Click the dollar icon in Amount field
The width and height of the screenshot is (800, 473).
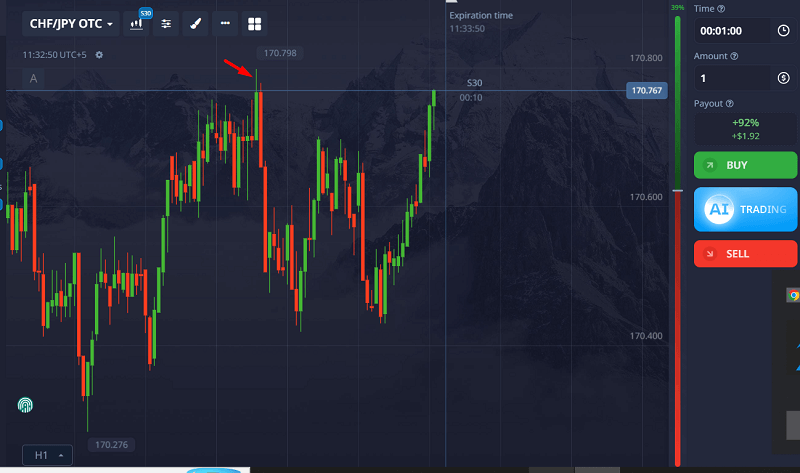(782, 78)
